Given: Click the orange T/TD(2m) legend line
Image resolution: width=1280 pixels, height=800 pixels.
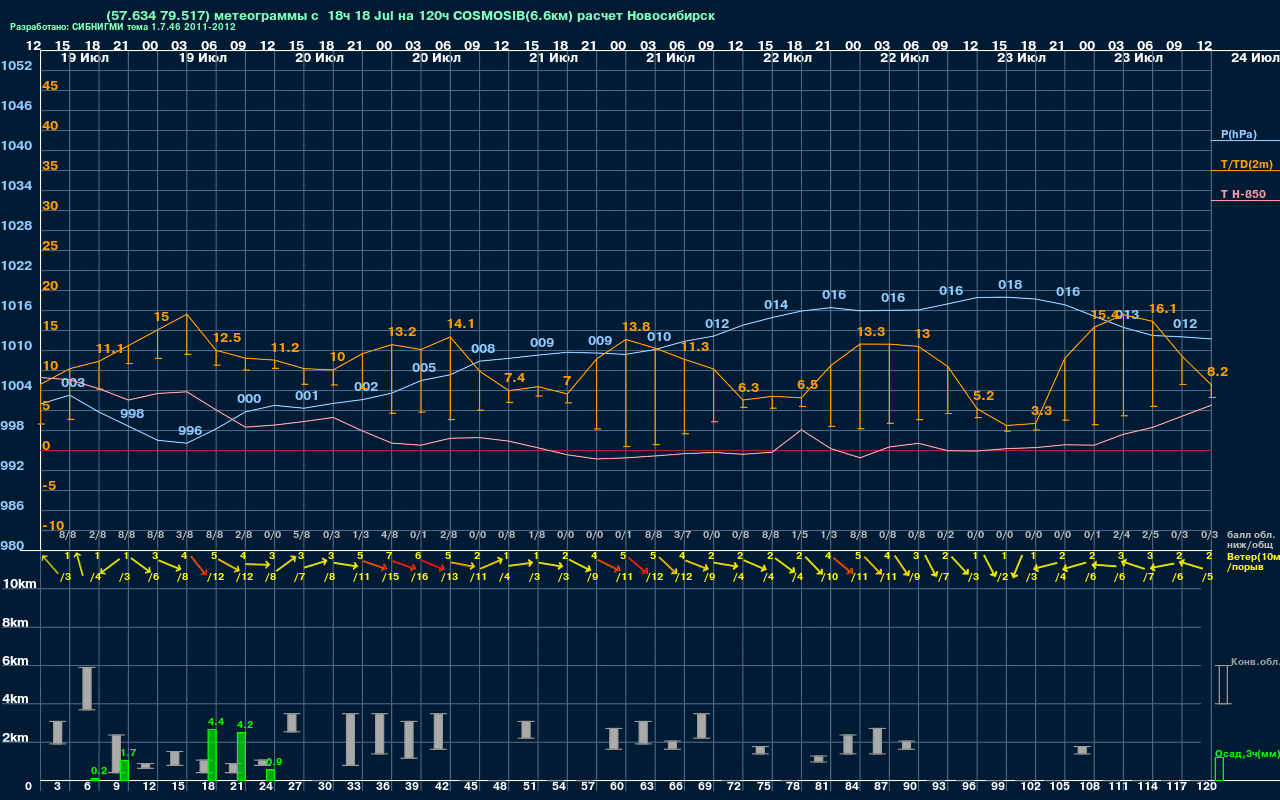Looking at the screenshot, I should click(x=1245, y=171).
